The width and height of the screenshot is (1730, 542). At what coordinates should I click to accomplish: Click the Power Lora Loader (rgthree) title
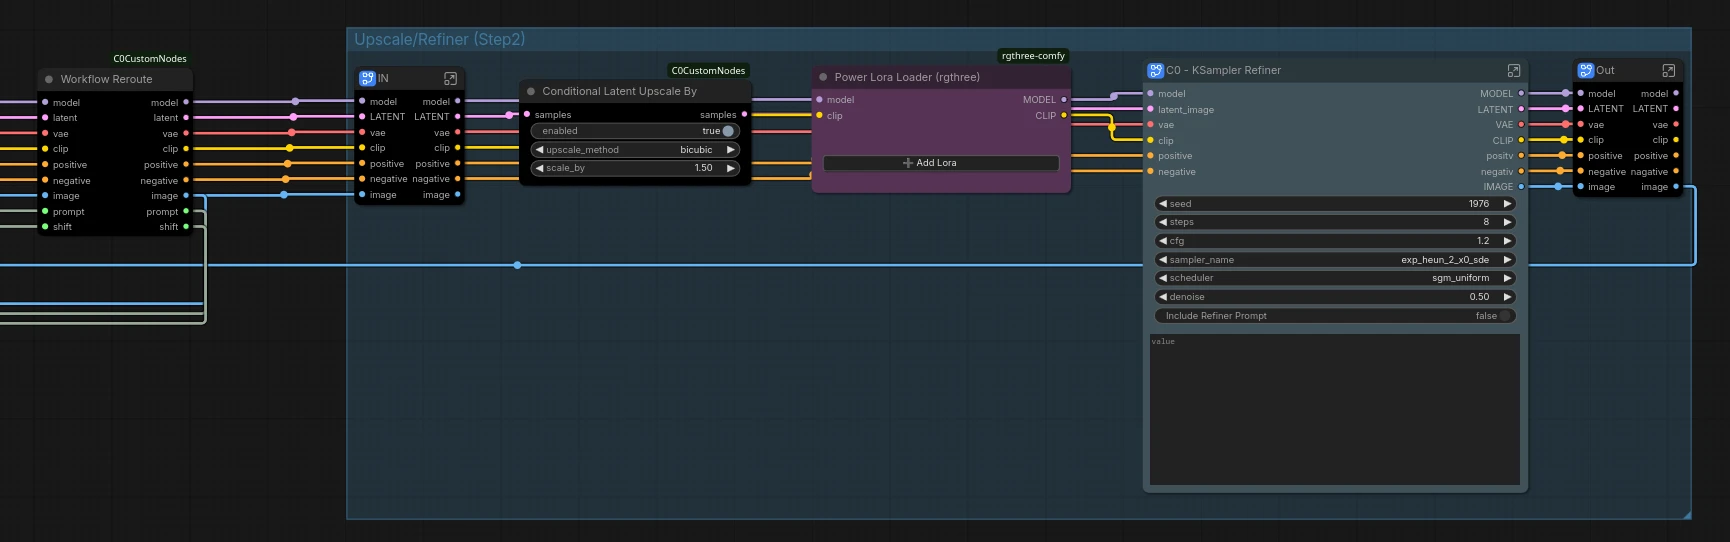[x=907, y=77]
